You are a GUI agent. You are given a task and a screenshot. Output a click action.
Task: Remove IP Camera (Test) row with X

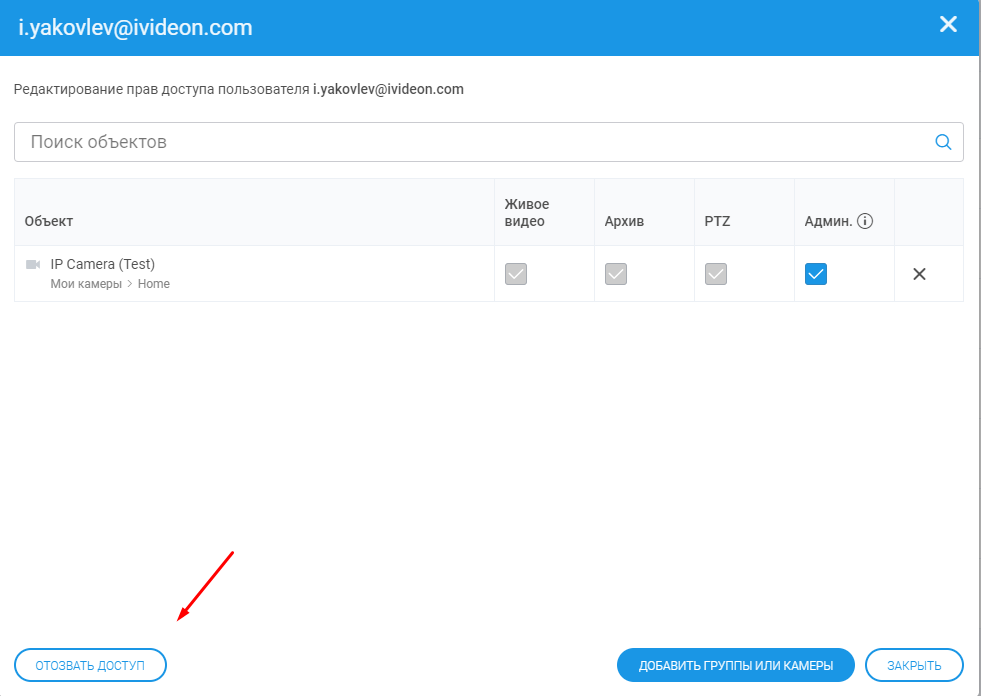[919, 274]
